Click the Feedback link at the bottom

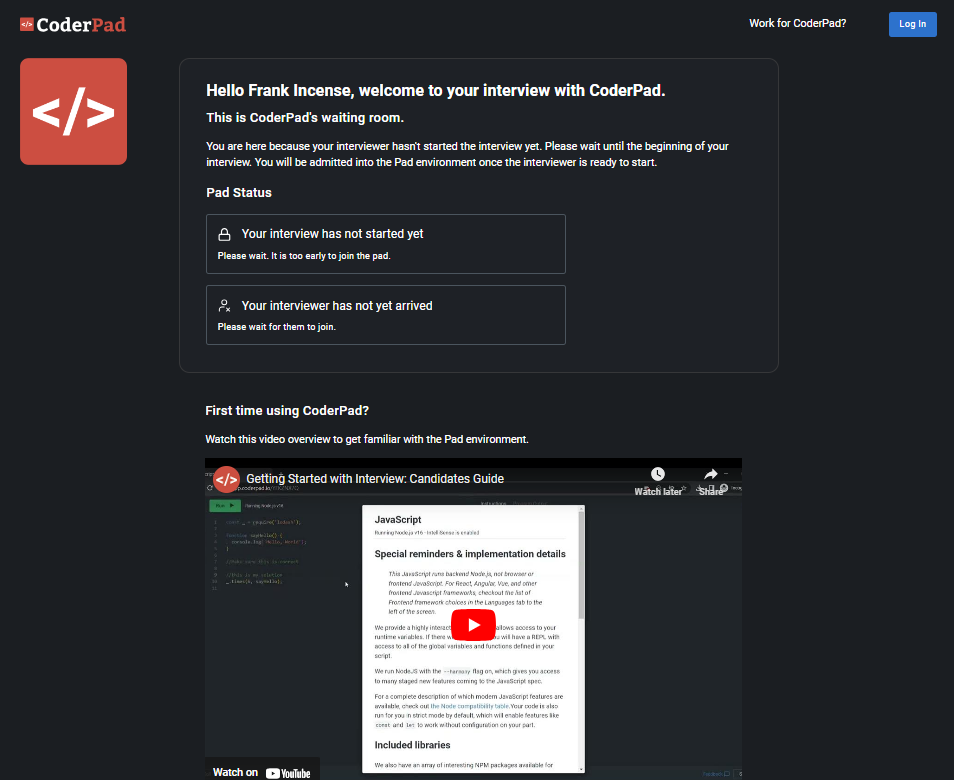(x=710, y=773)
